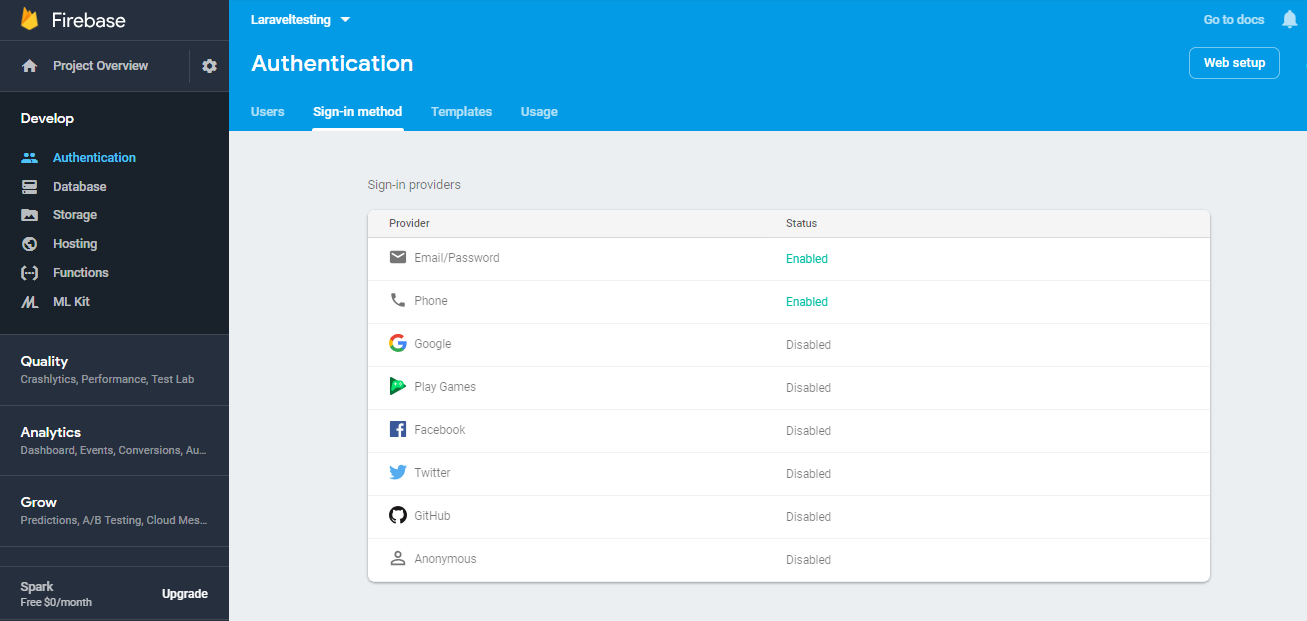1307x621 pixels.
Task: Click Enabled status of Phone
Action: click(x=807, y=302)
